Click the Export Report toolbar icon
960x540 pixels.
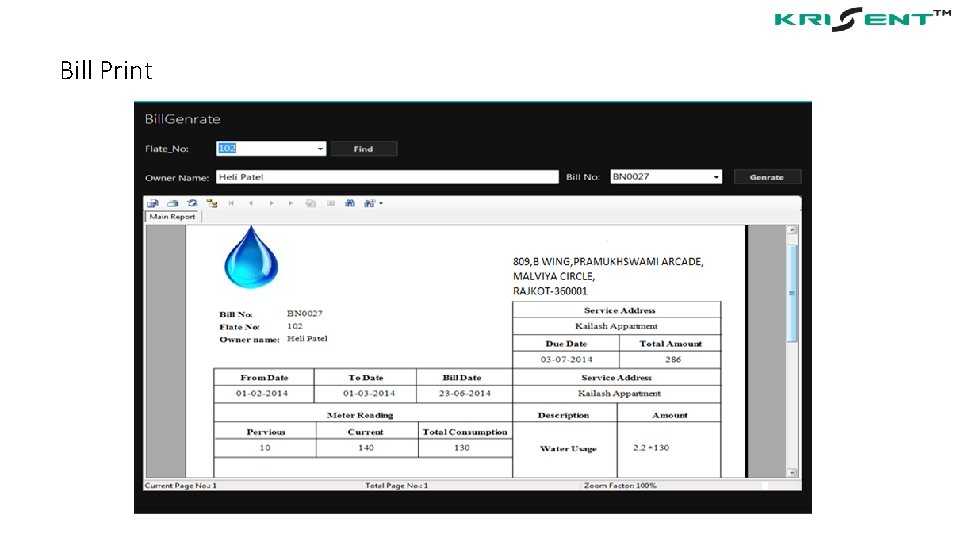click(152, 203)
